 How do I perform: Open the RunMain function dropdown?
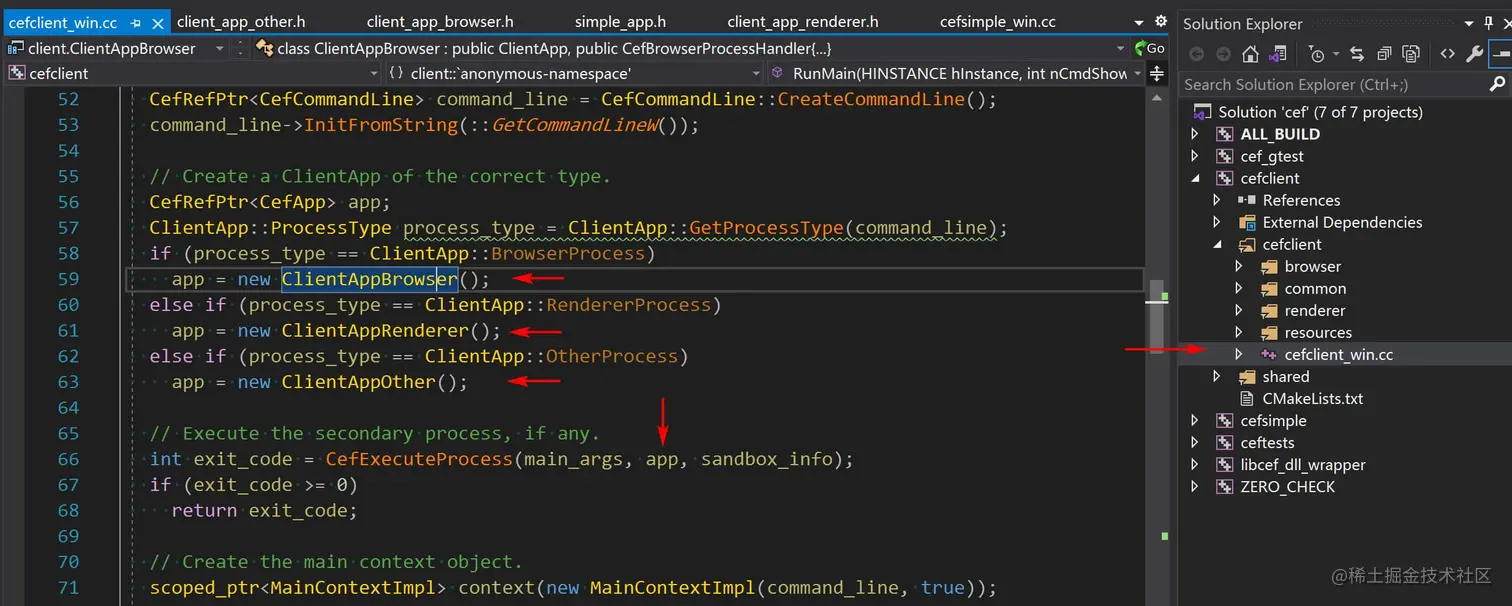pyautogui.click(x=1137, y=73)
